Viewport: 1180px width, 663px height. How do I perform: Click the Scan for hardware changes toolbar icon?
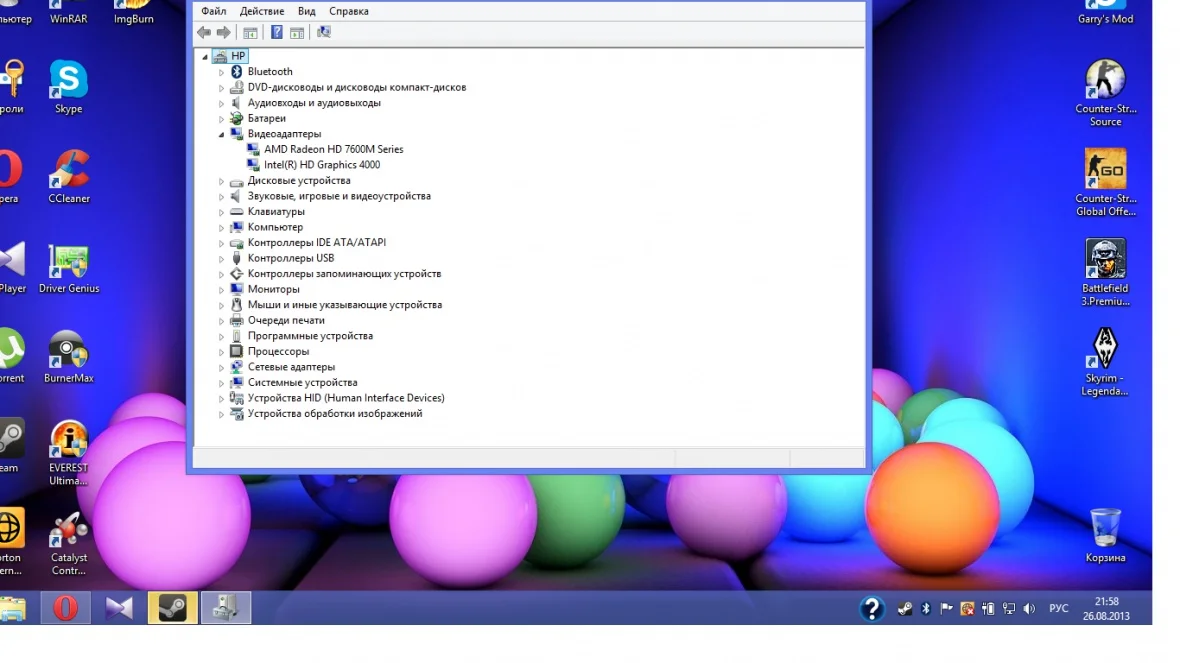pos(323,33)
